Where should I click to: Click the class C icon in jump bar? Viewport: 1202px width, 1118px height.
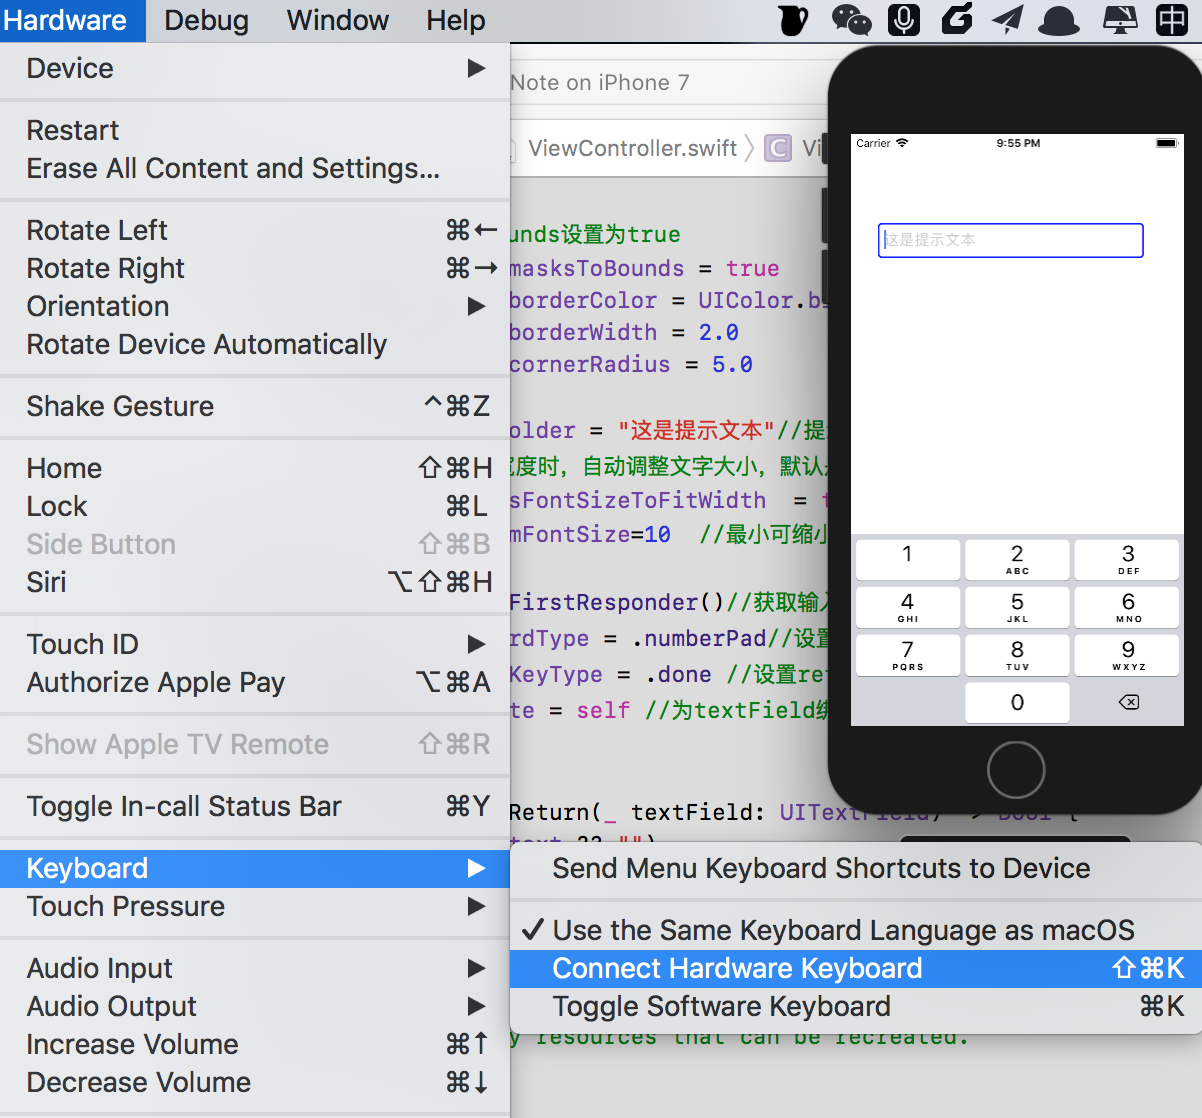777,148
